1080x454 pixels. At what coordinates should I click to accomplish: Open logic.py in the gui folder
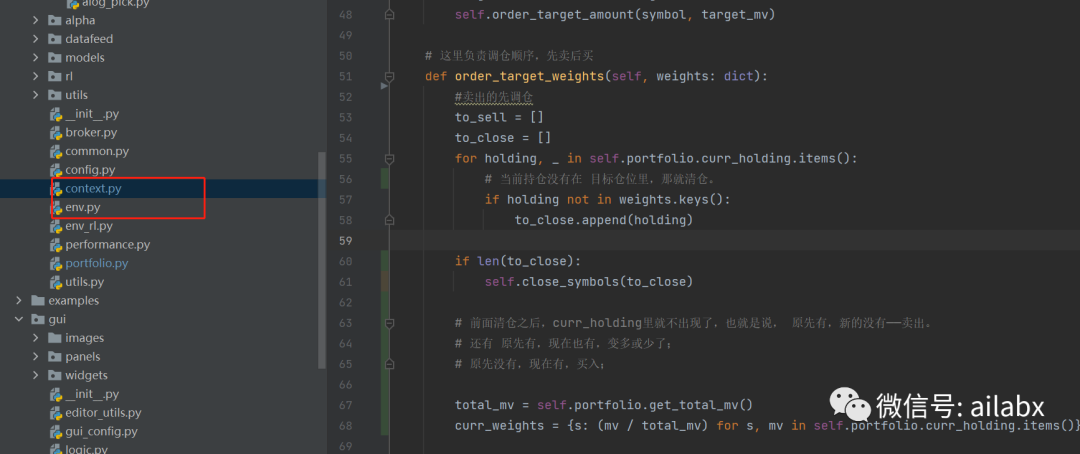[x=86, y=449]
